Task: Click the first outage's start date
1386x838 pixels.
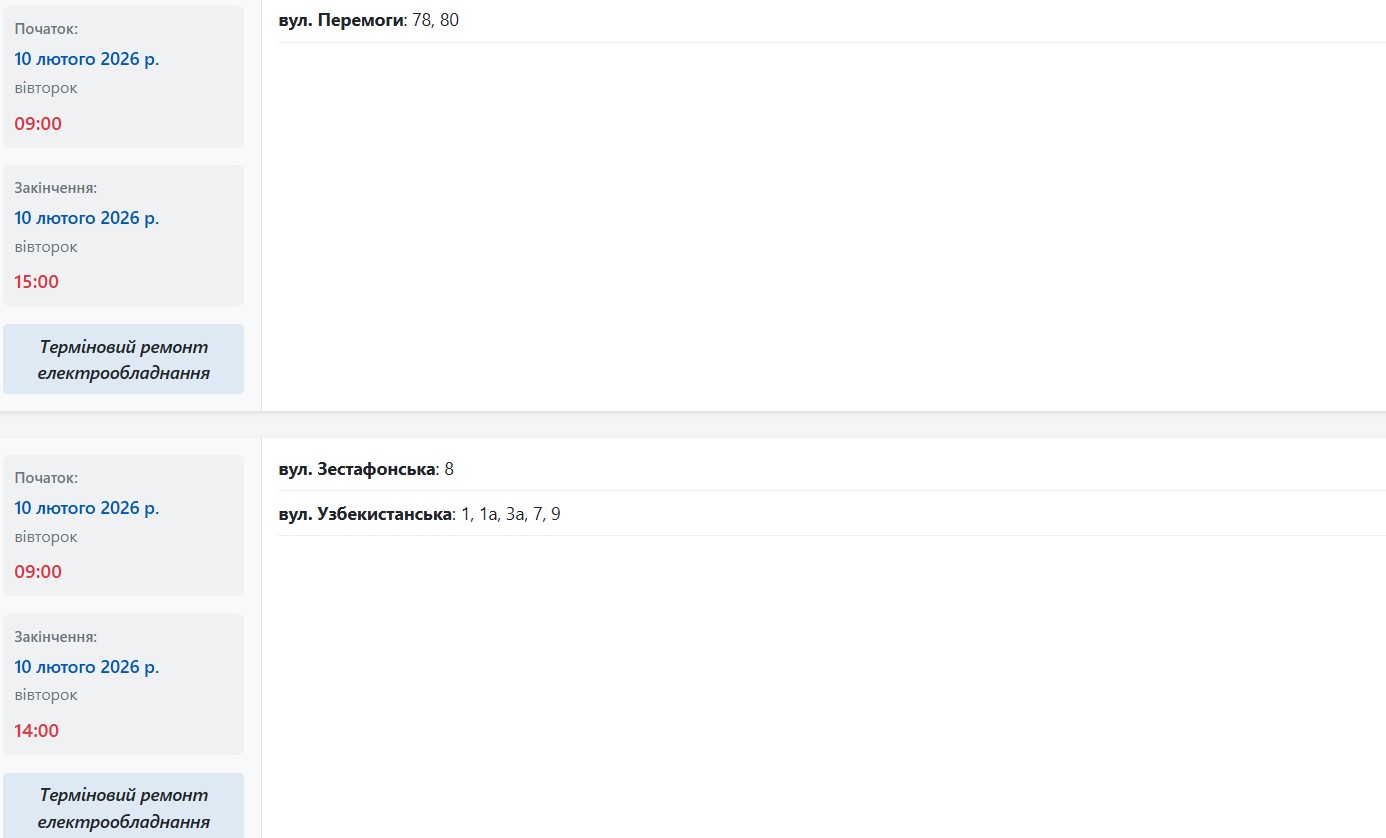Action: coord(87,59)
